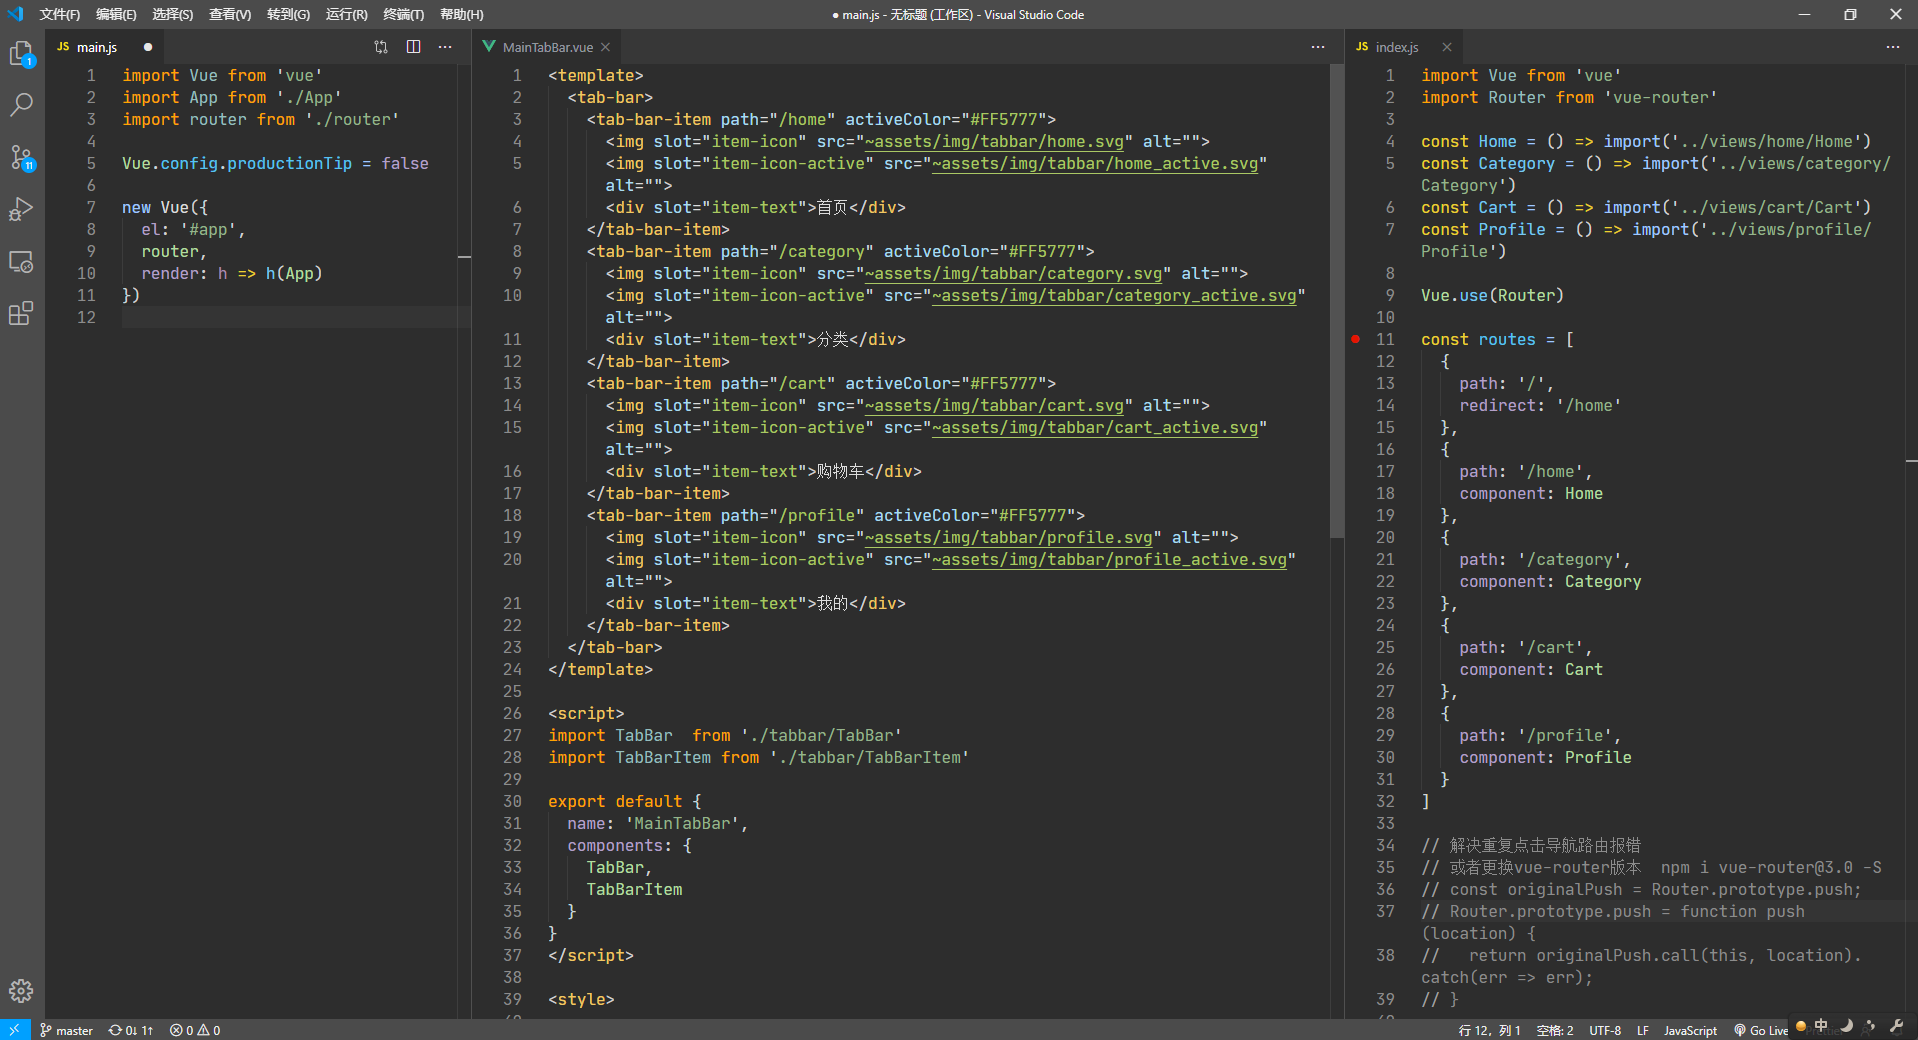Open the cart_active.svg asset link

click(1095, 427)
